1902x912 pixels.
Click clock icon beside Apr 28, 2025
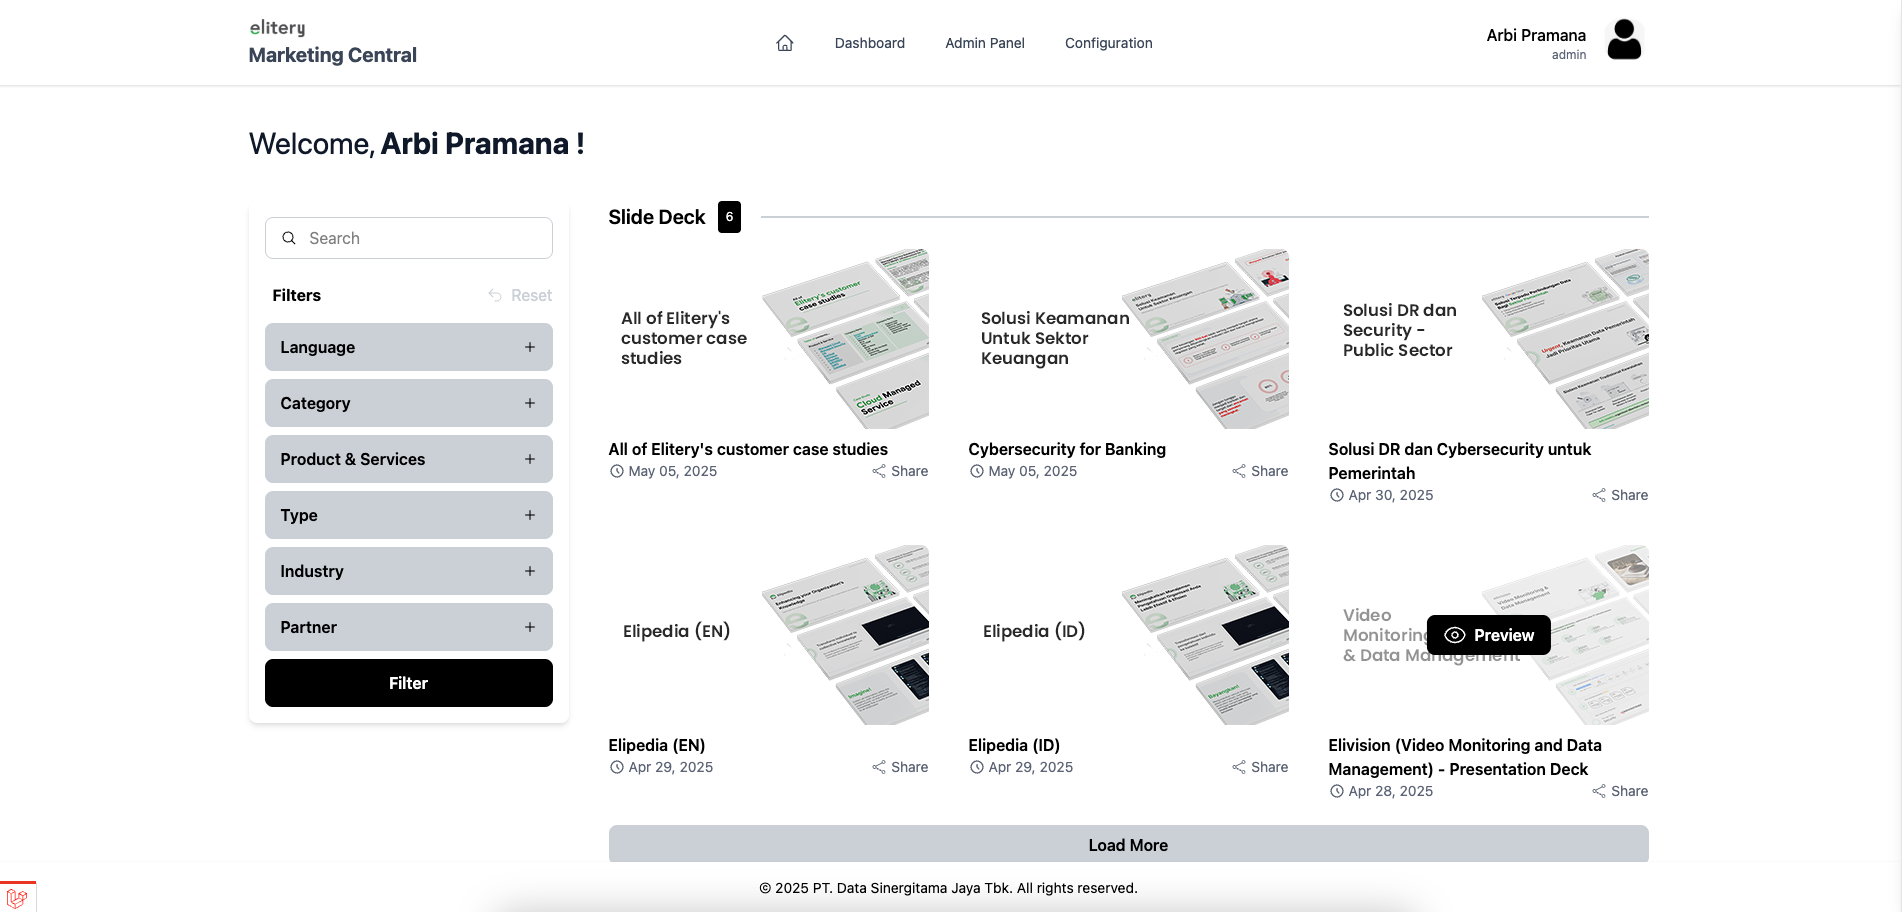[1337, 791]
